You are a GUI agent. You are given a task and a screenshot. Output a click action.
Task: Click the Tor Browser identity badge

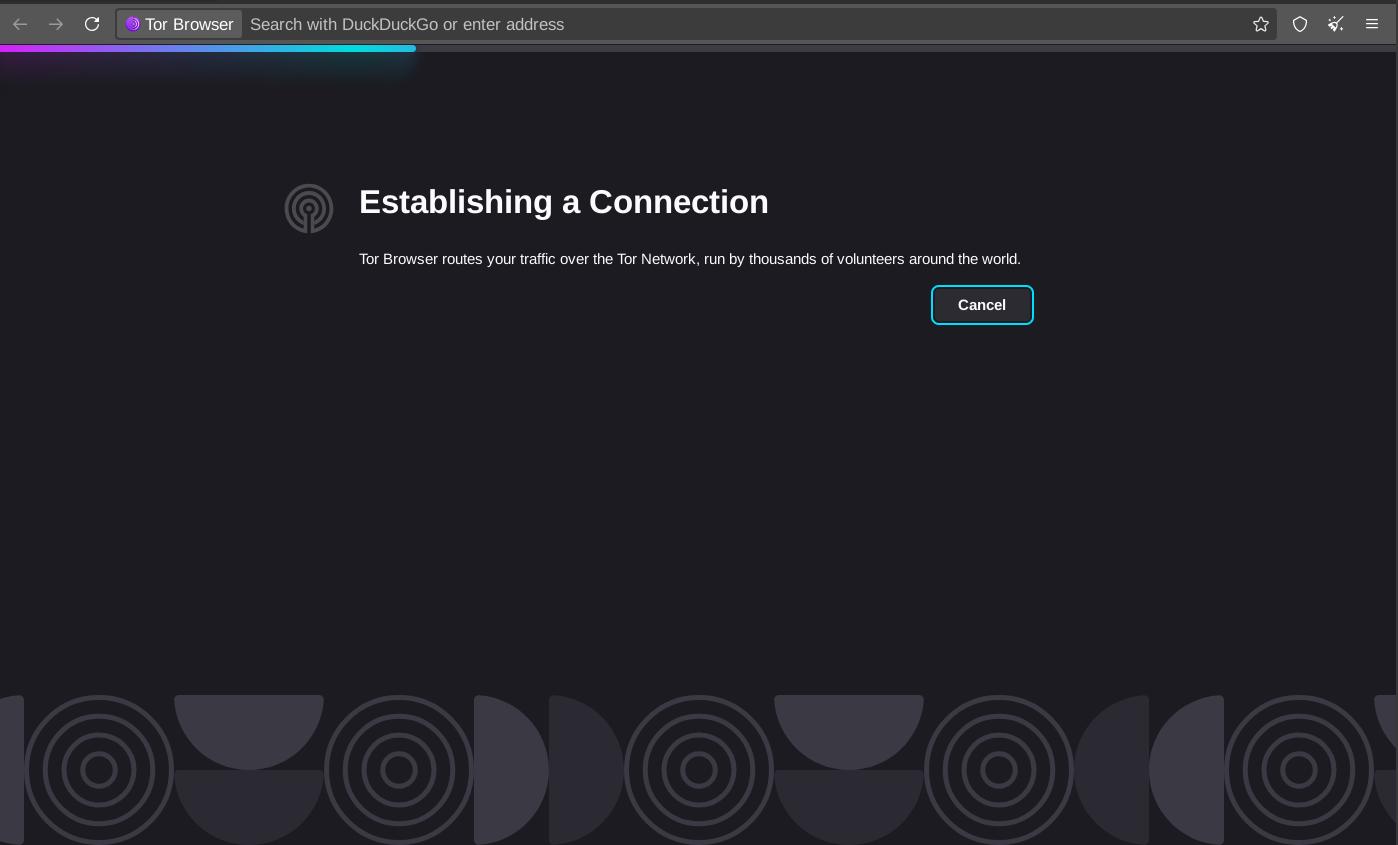[180, 24]
